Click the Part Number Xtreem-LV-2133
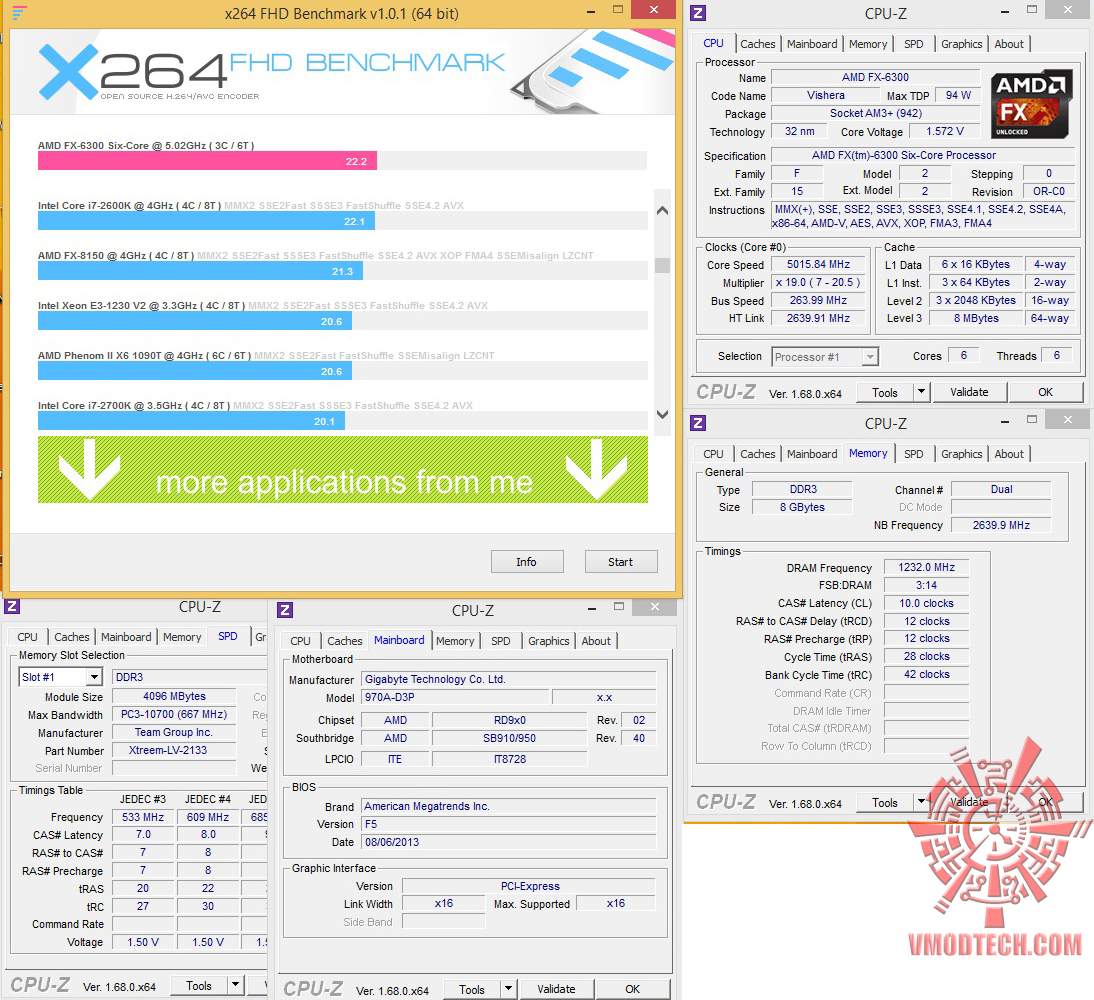This screenshot has height=1000, width=1094. (174, 750)
